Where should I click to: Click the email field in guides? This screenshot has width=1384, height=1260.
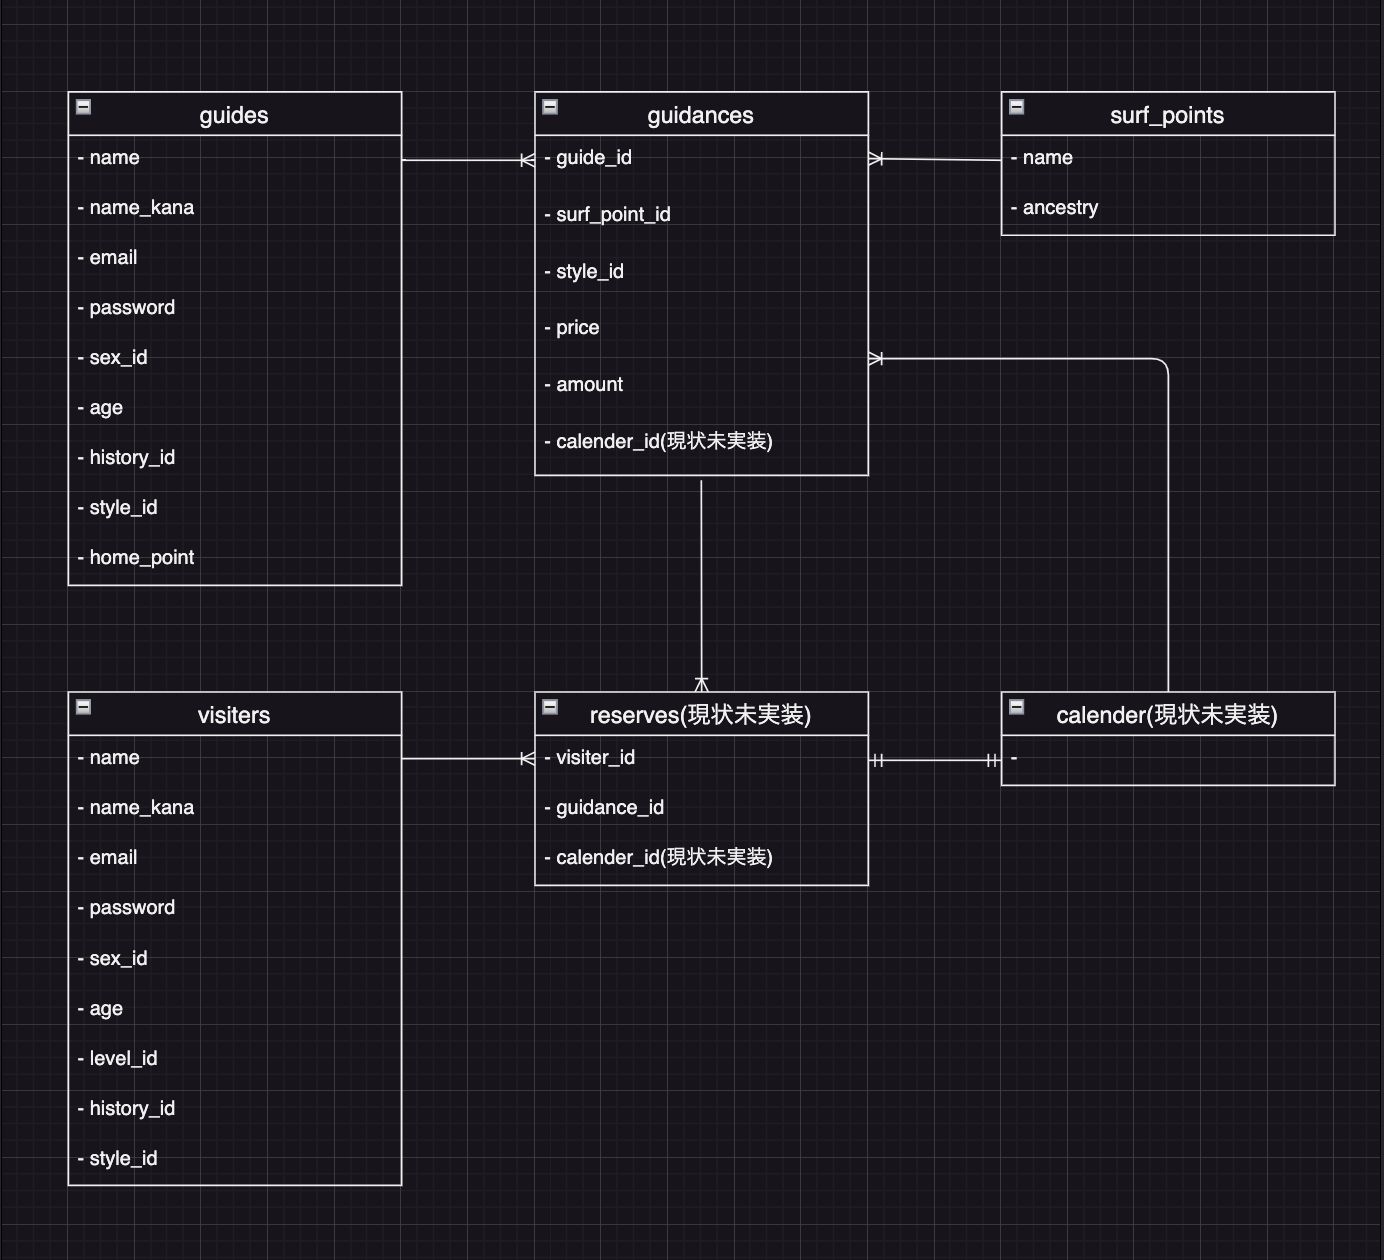[x=111, y=257]
